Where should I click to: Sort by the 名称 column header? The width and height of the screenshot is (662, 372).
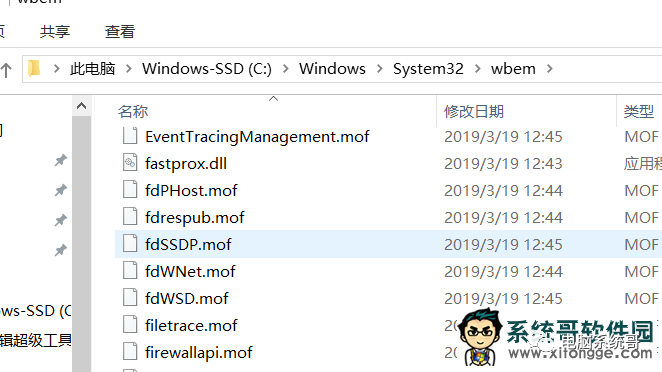(x=133, y=111)
